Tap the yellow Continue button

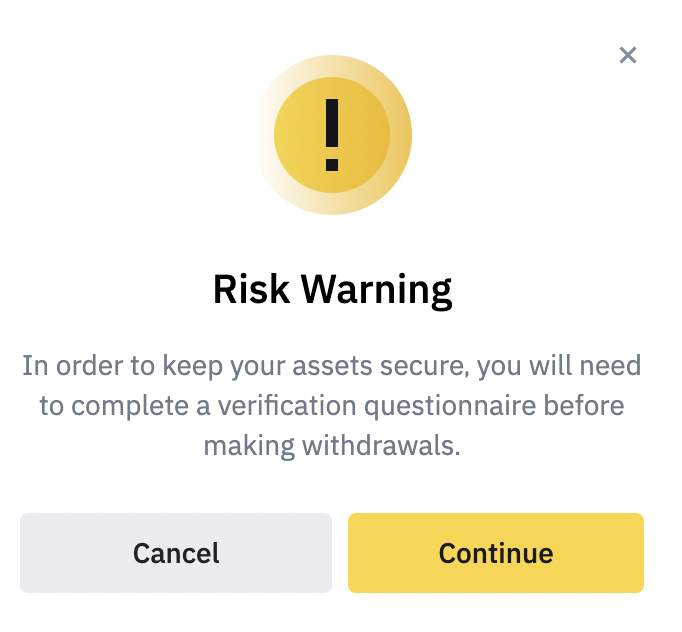coord(495,553)
